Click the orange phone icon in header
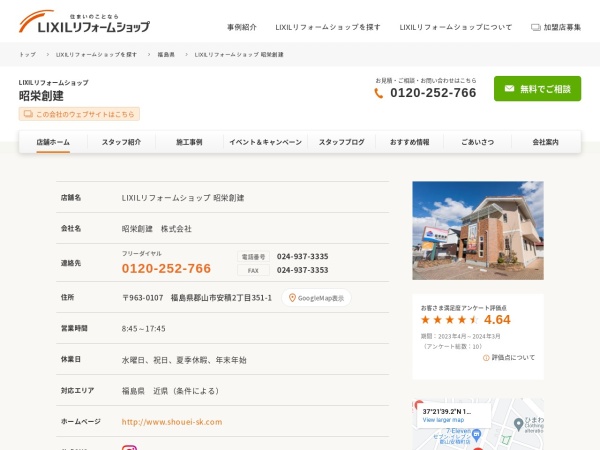This screenshot has height=450, width=600. point(378,93)
